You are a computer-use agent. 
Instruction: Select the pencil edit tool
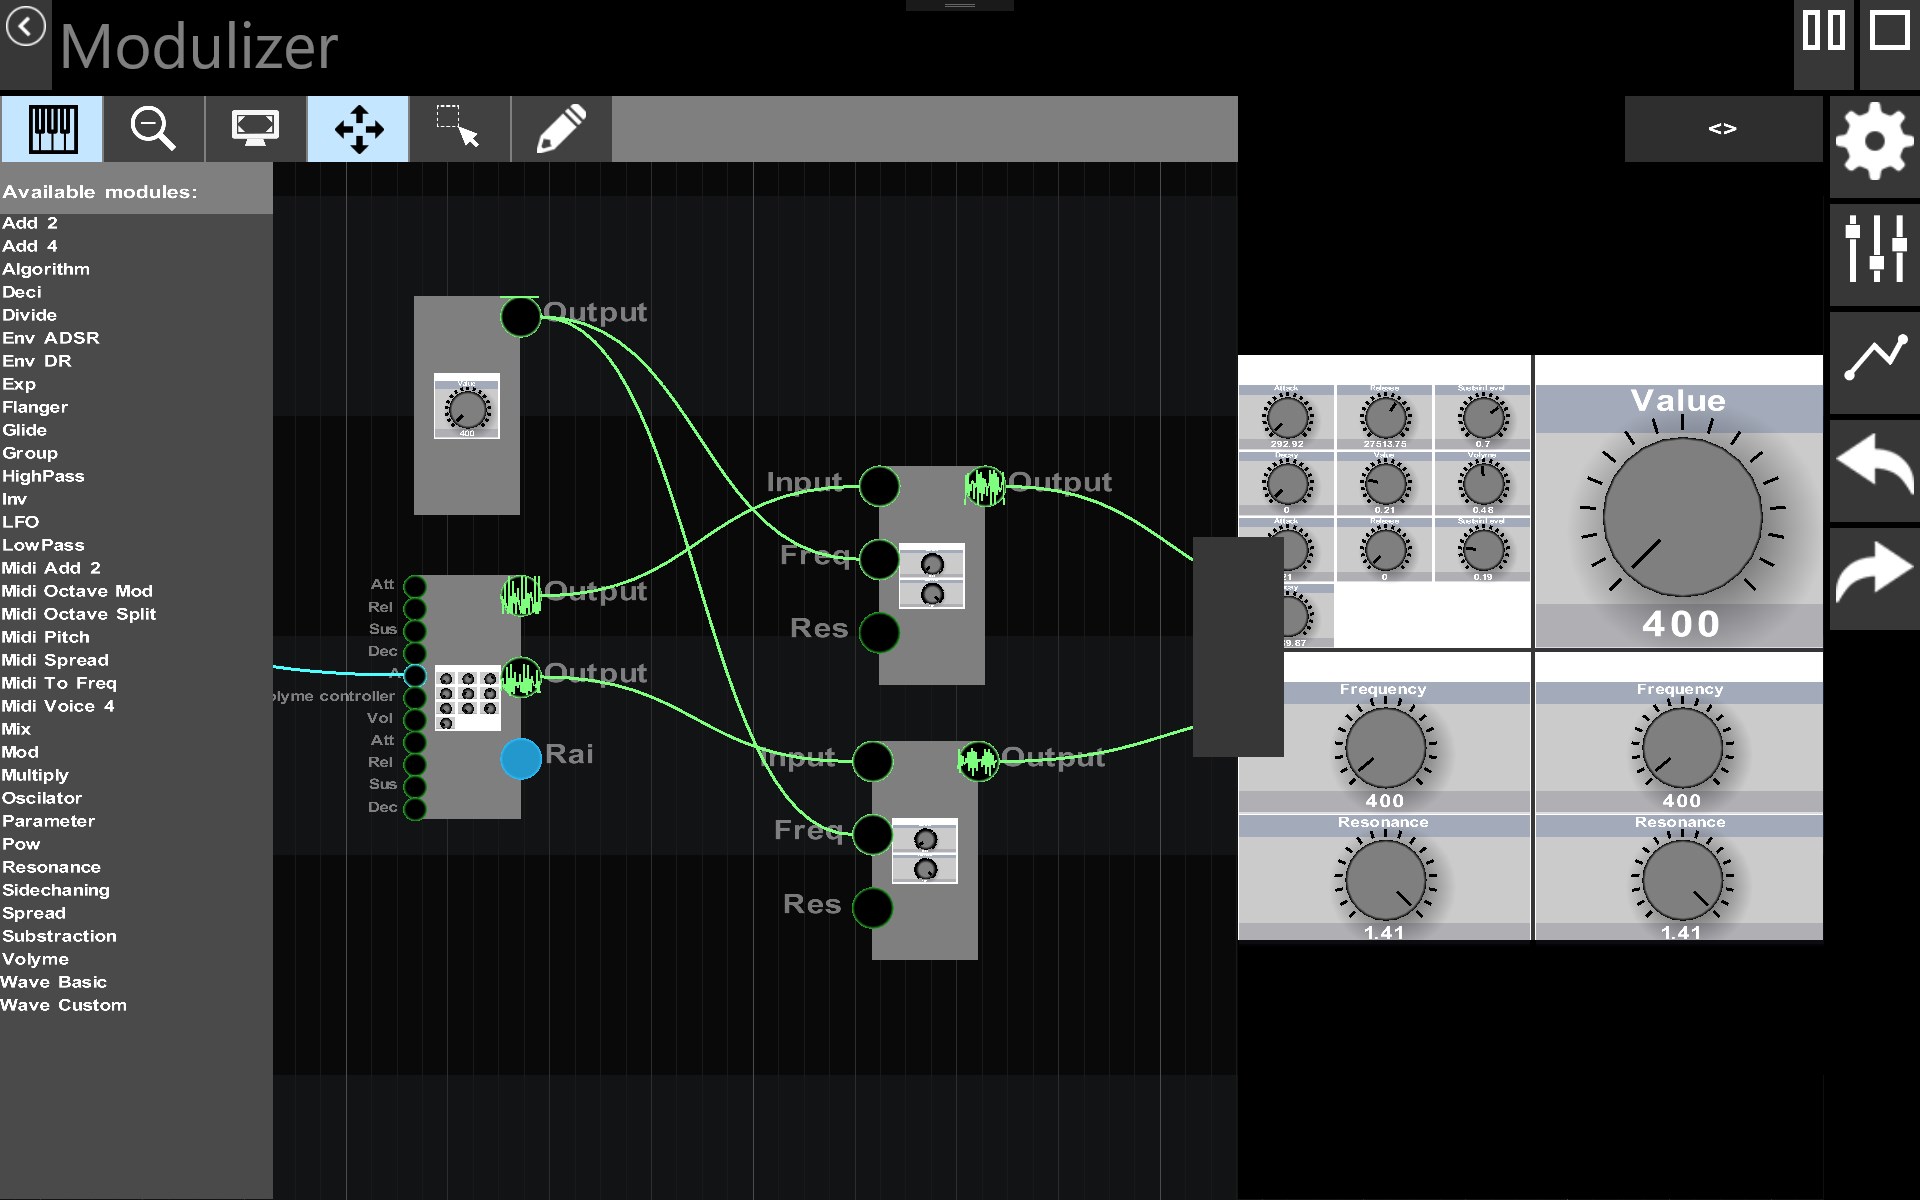pos(561,128)
